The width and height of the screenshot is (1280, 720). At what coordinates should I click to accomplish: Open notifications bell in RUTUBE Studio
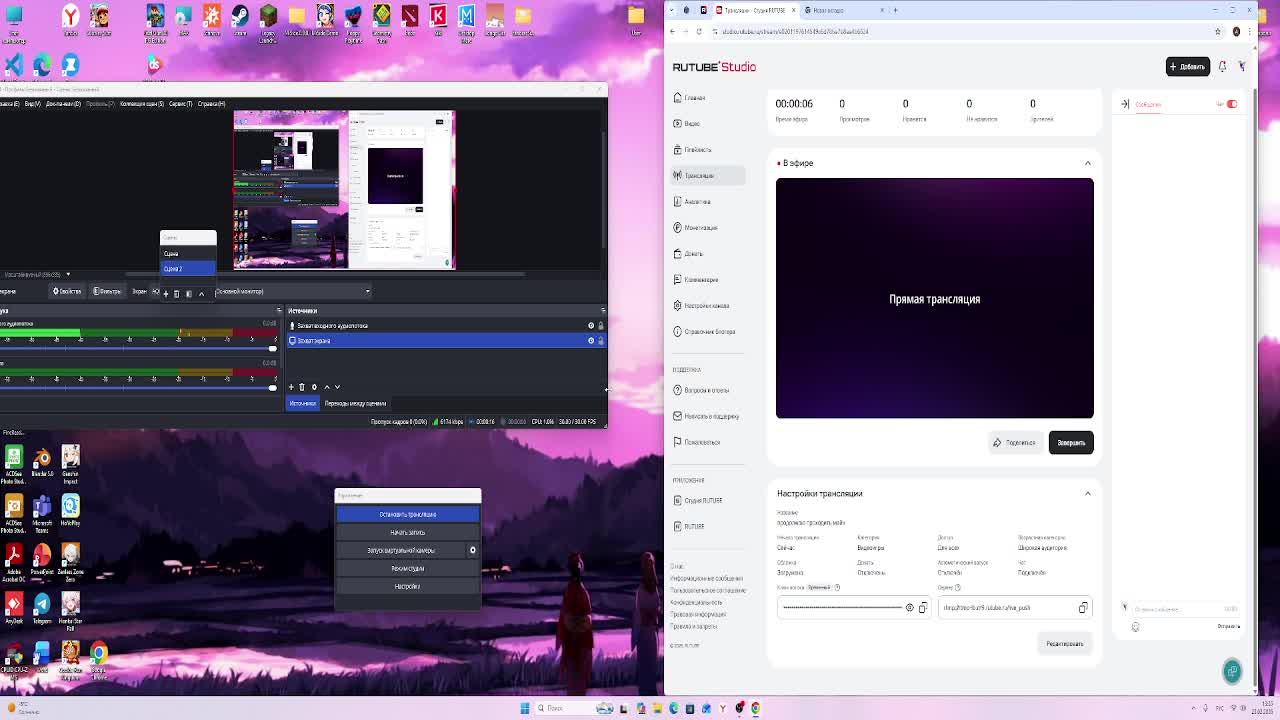(x=1222, y=66)
